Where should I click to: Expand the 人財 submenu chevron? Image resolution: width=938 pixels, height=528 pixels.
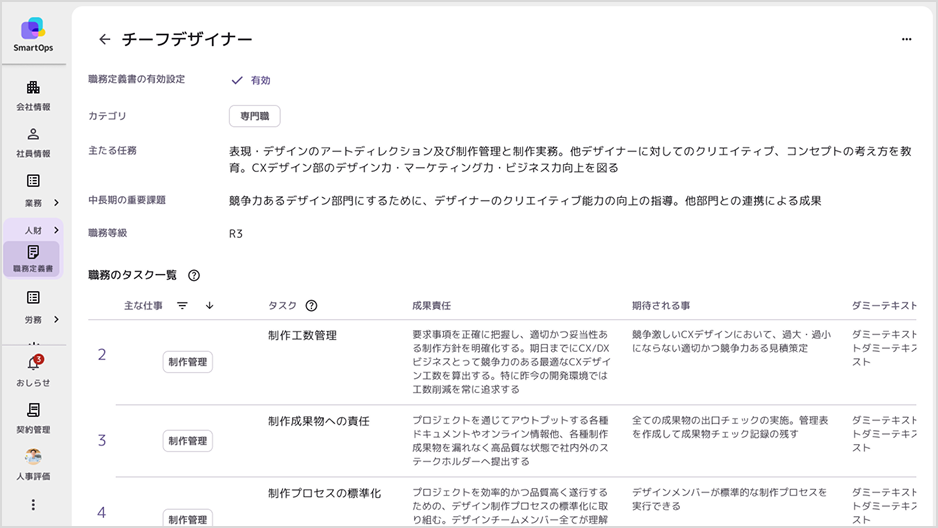coord(56,230)
